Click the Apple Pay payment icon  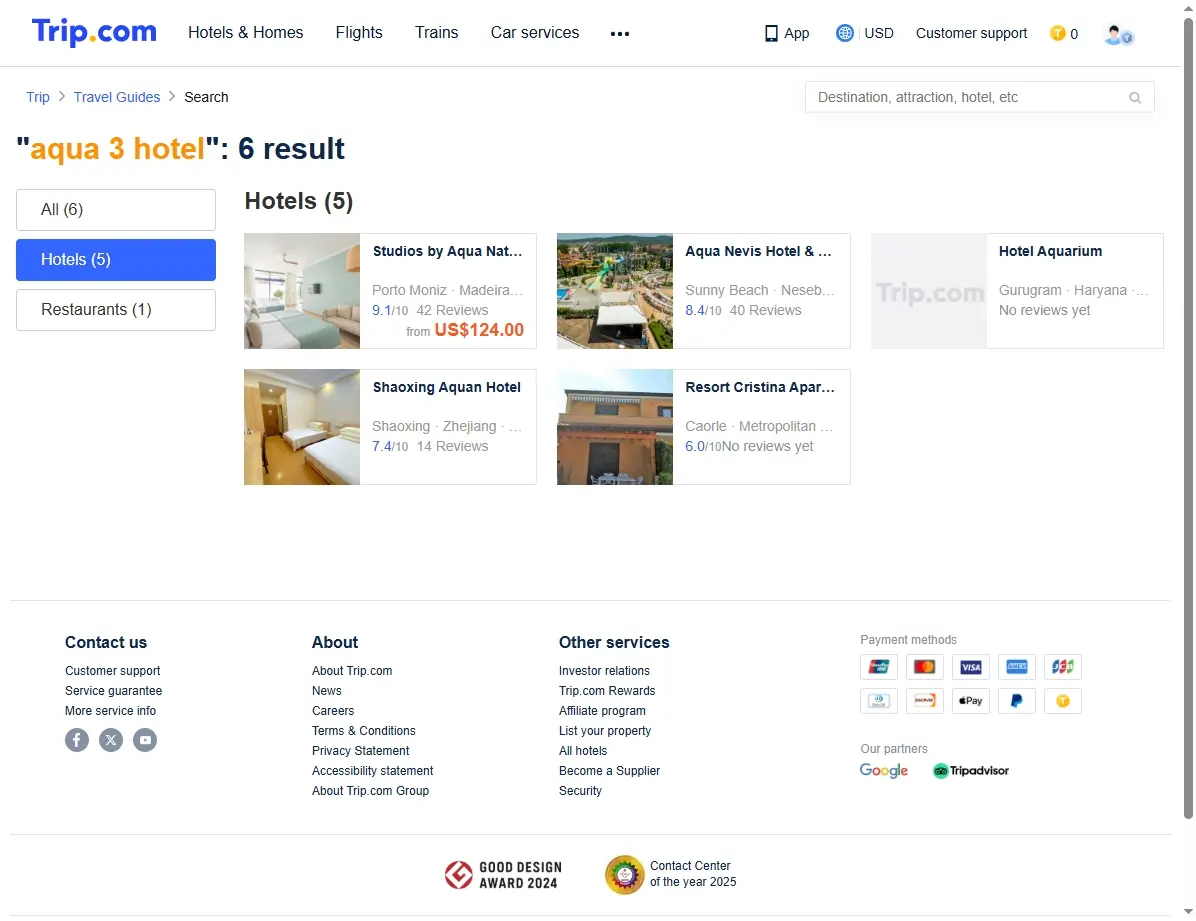[x=971, y=700]
